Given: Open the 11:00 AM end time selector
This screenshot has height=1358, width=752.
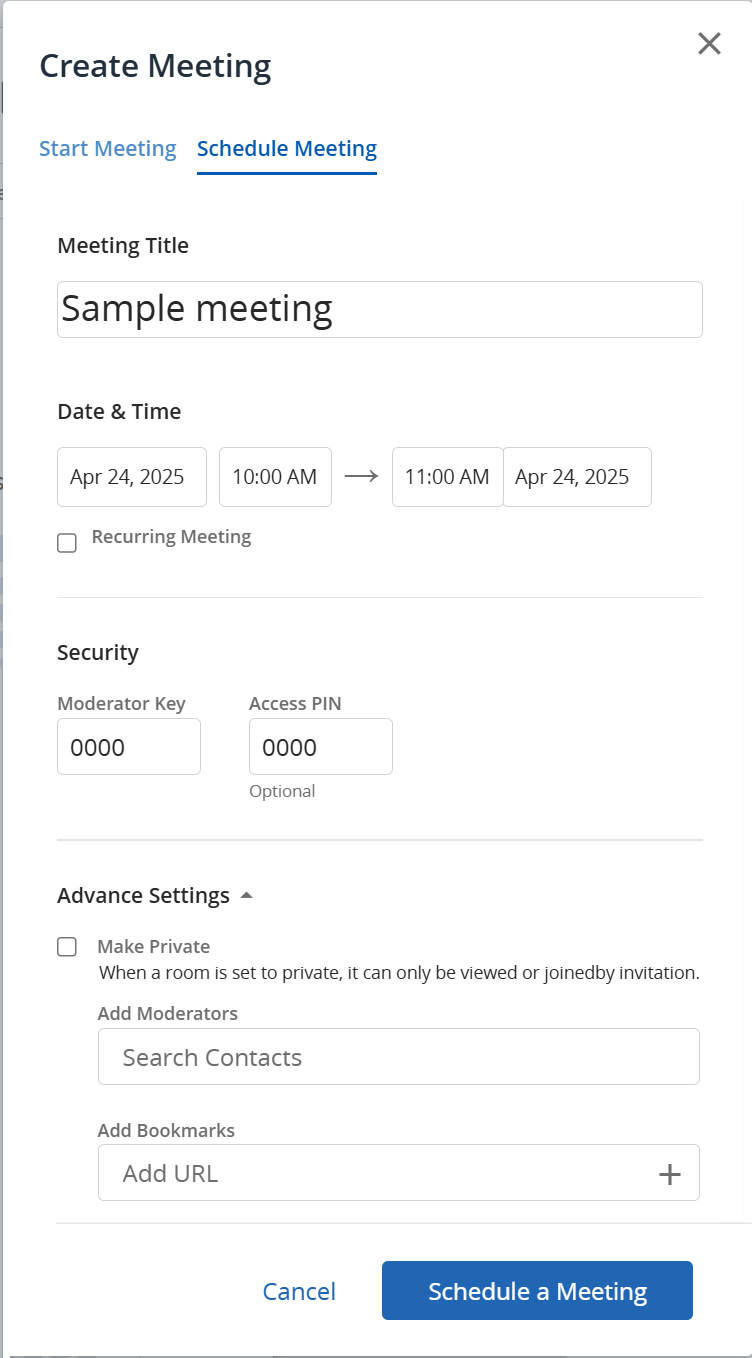Looking at the screenshot, I should click(x=447, y=477).
